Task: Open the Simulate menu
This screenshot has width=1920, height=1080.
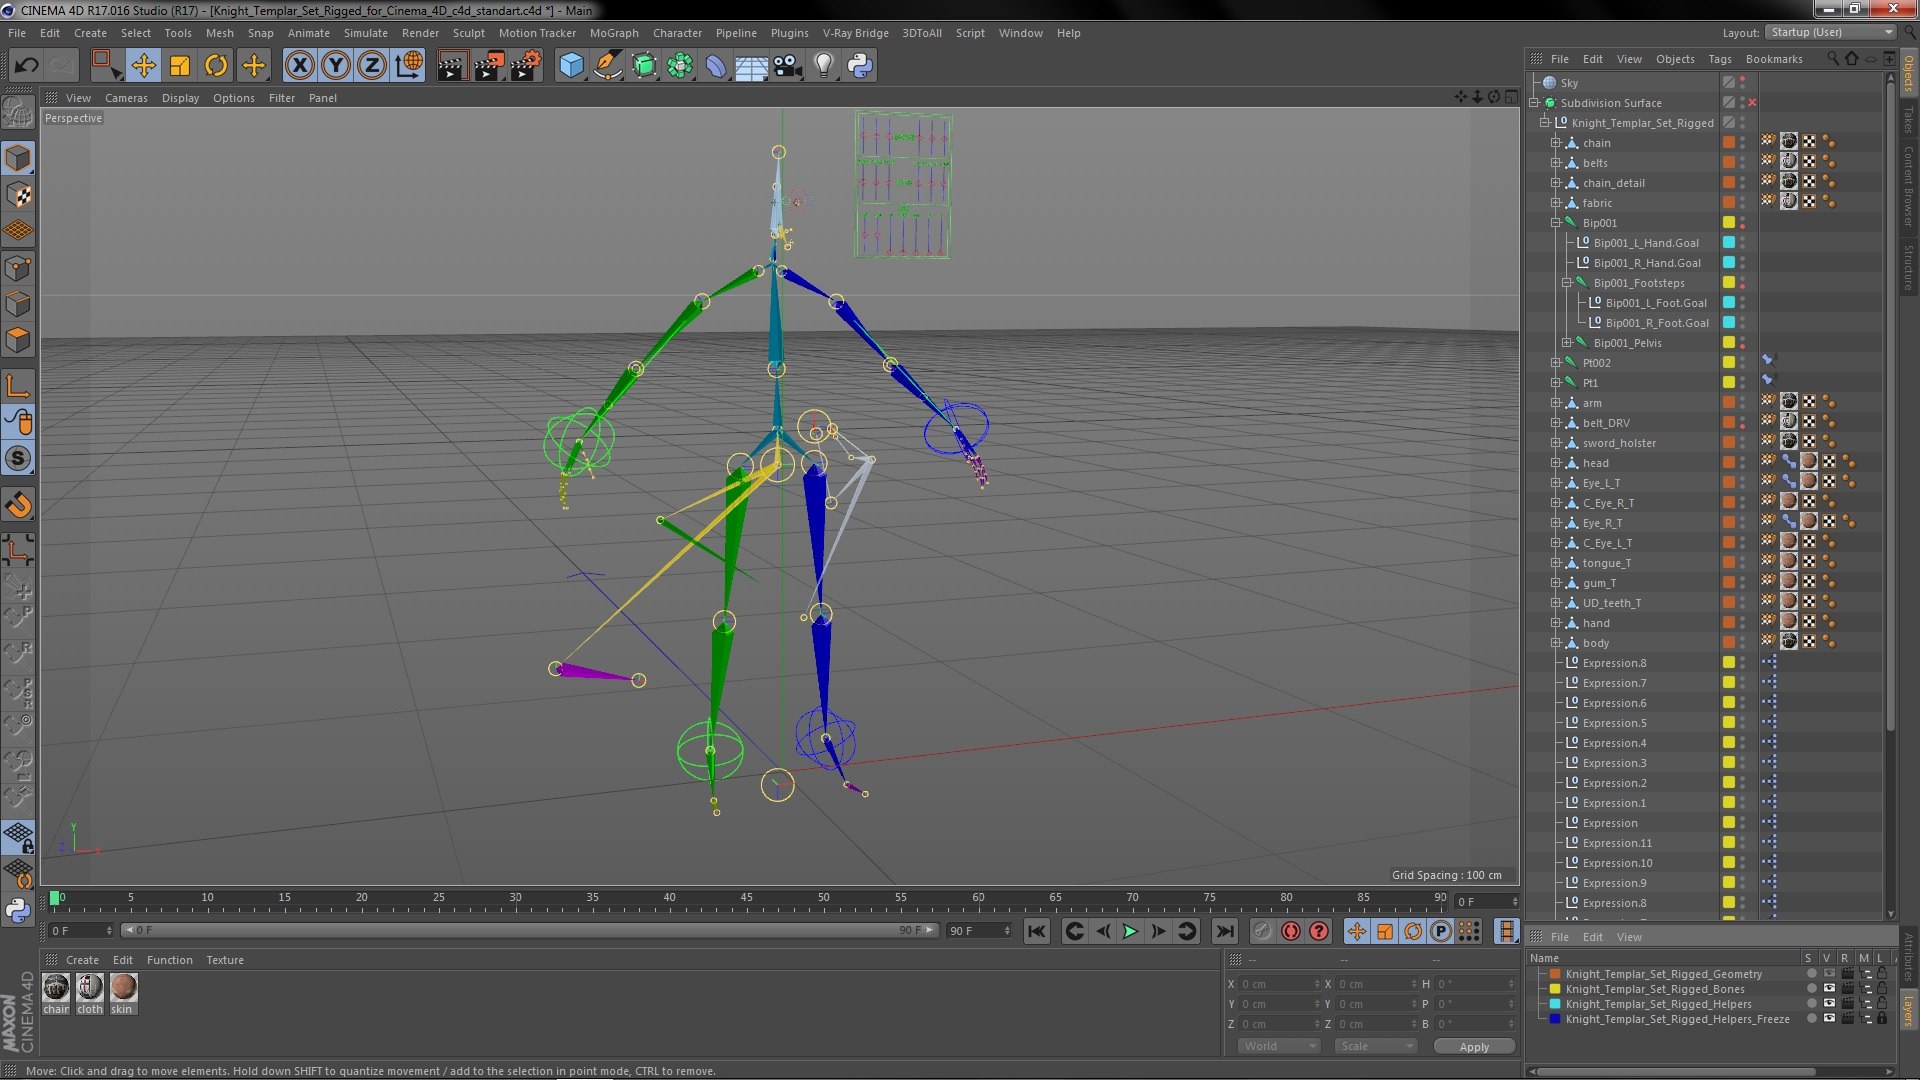Action: [x=365, y=33]
